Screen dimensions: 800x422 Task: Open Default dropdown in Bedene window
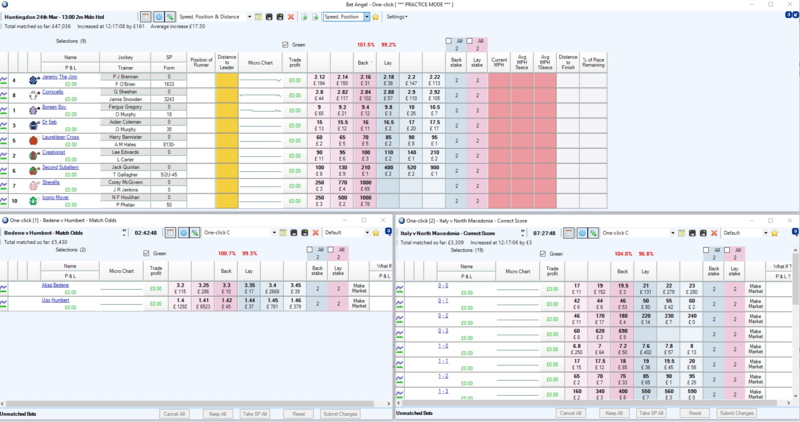tap(367, 233)
